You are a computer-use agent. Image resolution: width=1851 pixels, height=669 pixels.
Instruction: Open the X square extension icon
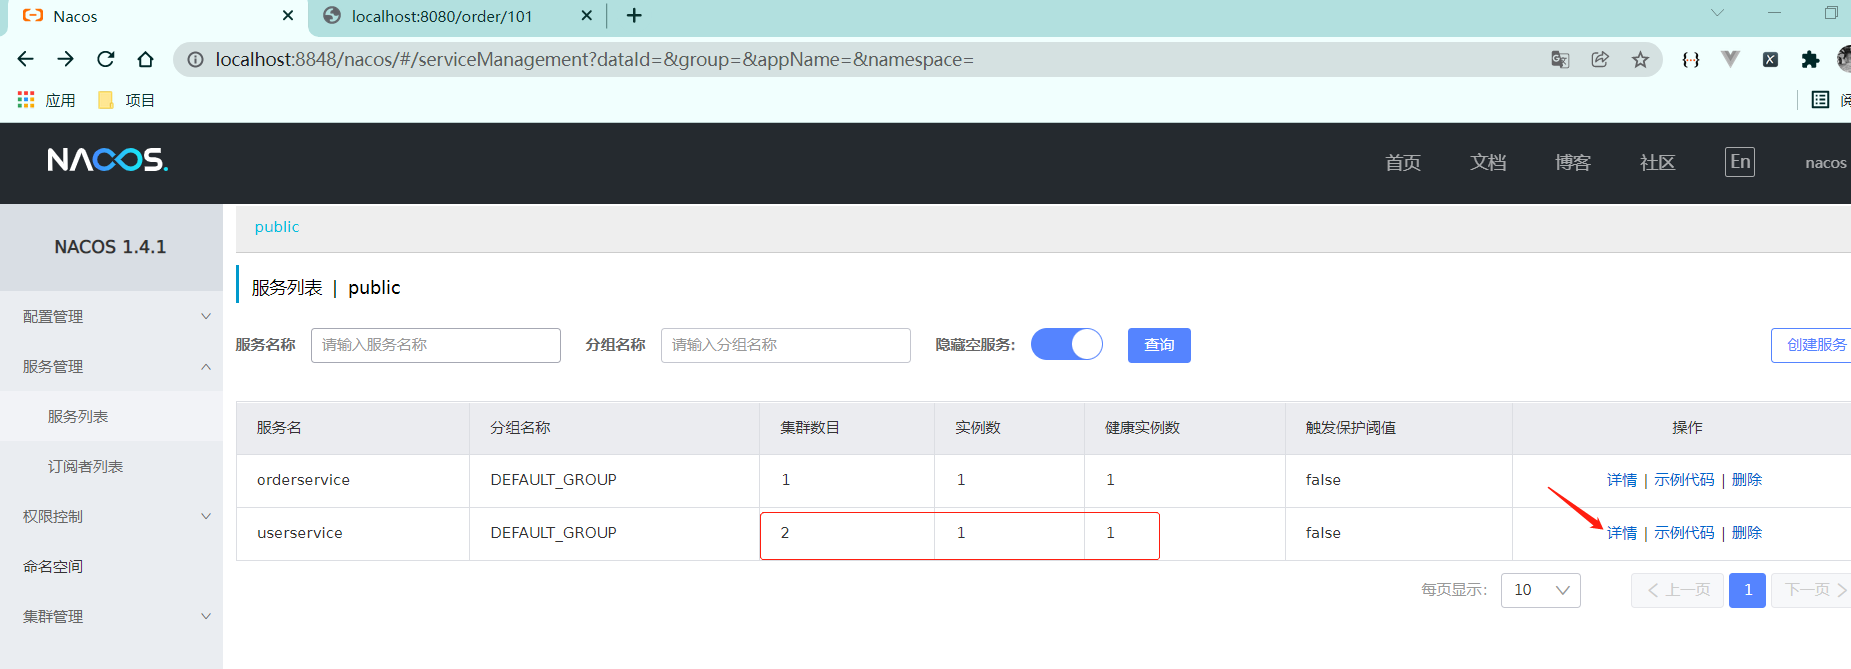tap(1770, 60)
